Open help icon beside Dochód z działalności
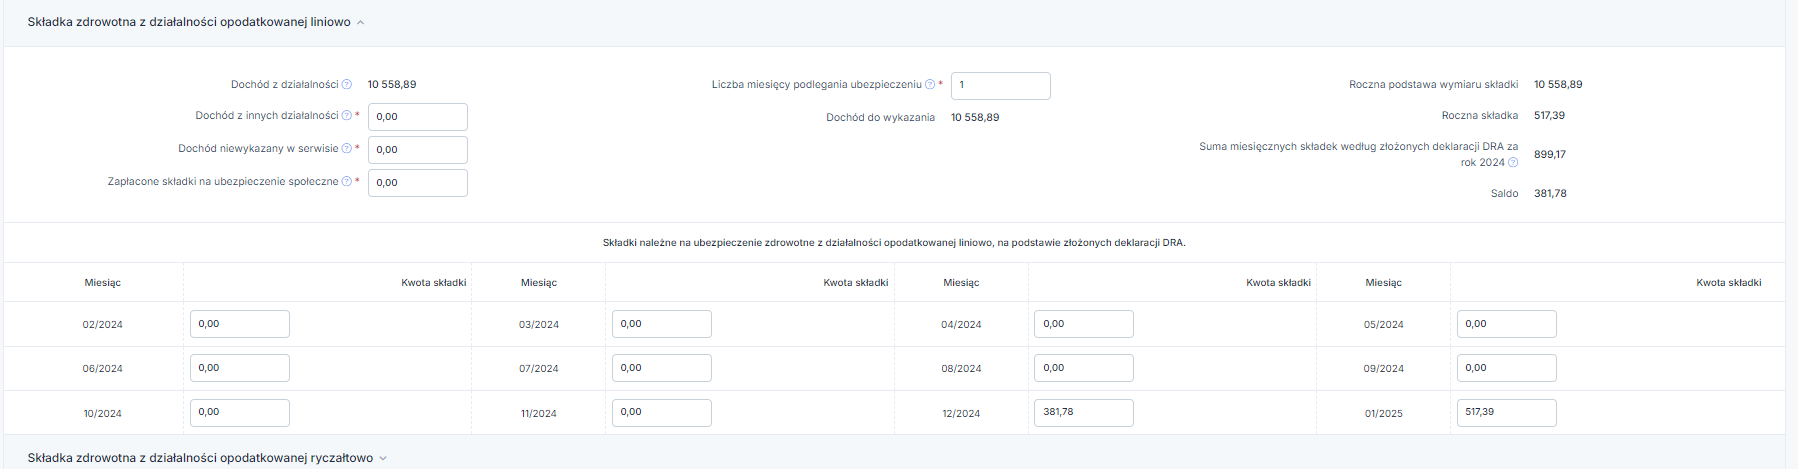This screenshot has width=1798, height=469. coord(347,85)
